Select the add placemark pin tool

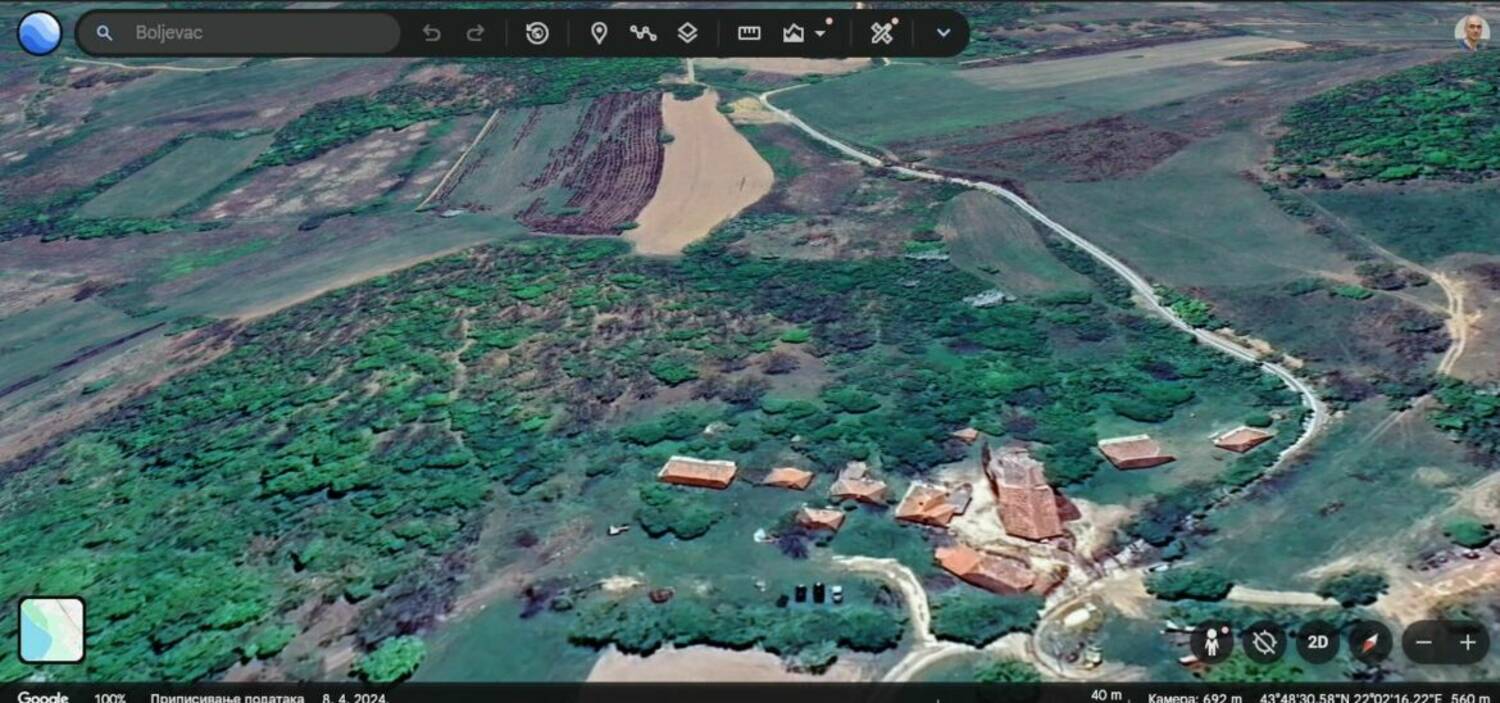pyautogui.click(x=599, y=33)
